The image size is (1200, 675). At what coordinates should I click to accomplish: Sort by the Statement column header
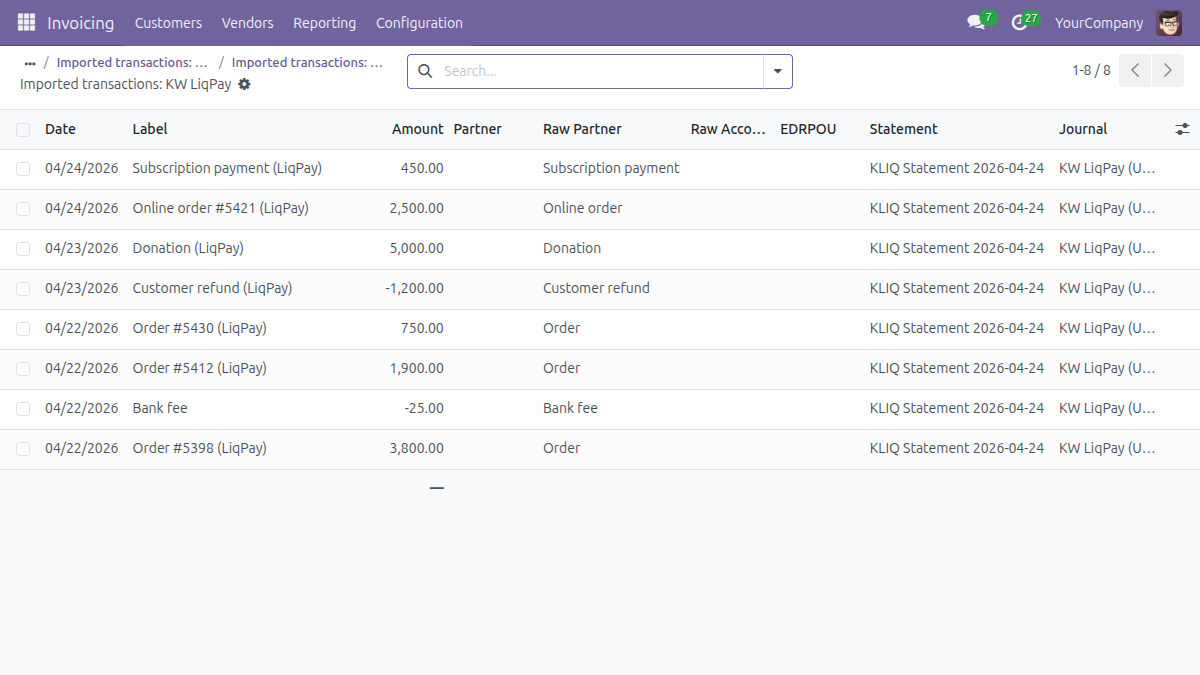point(903,129)
